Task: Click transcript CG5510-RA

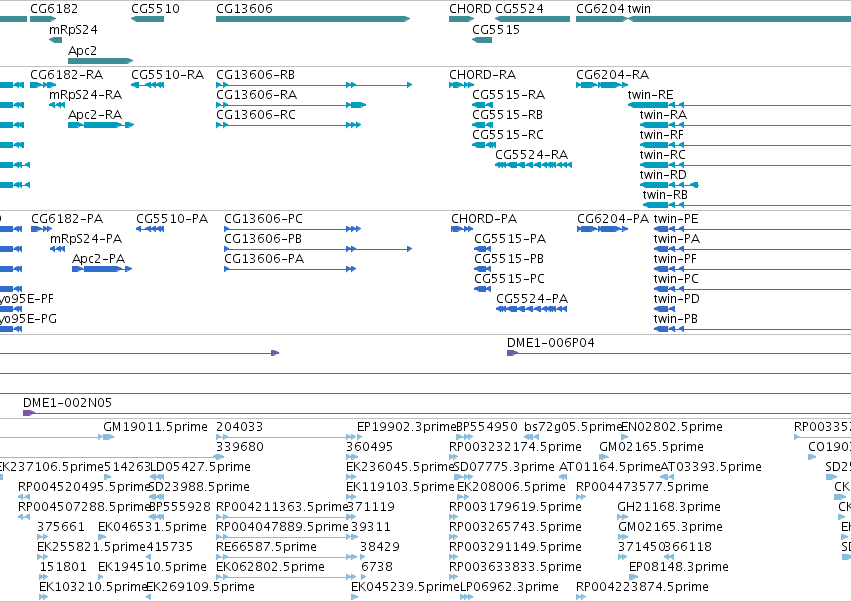Action: pos(168,75)
